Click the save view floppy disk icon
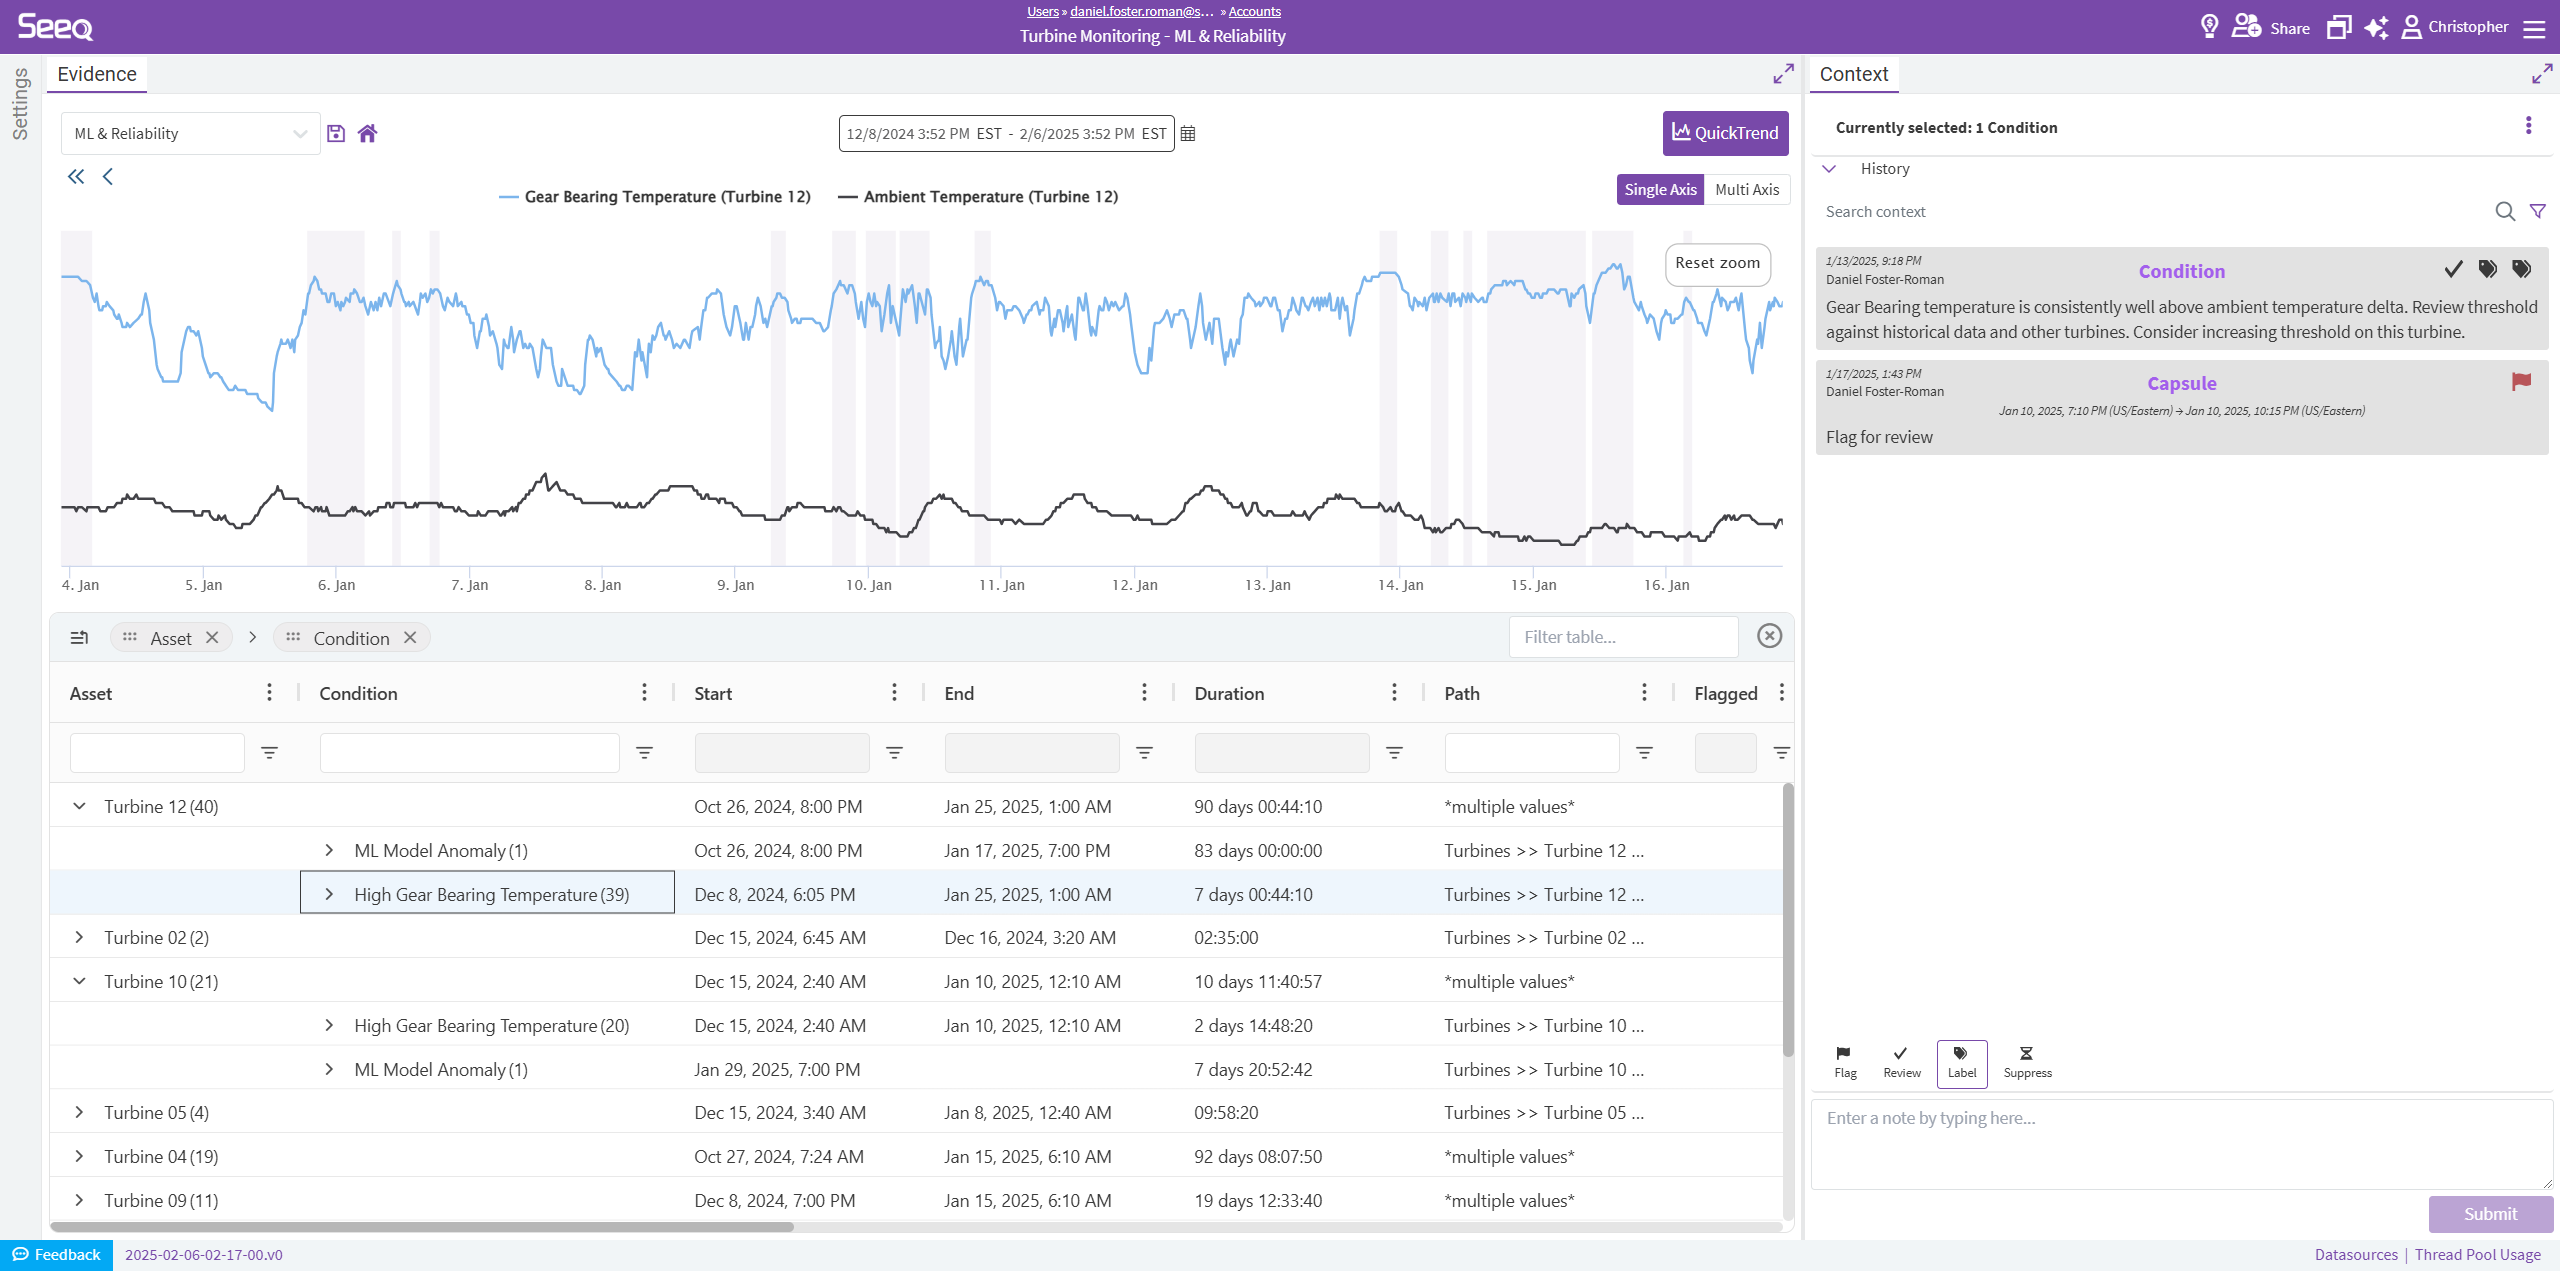 pyautogui.click(x=336, y=133)
